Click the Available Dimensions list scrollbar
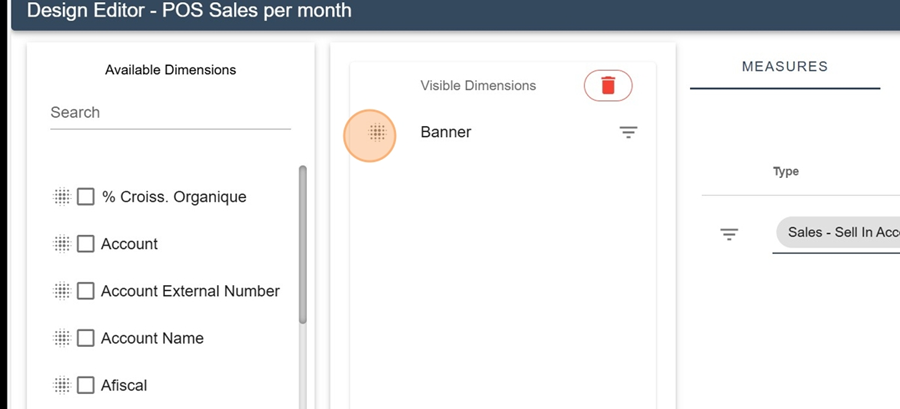The height and width of the screenshot is (409, 900). [x=302, y=244]
